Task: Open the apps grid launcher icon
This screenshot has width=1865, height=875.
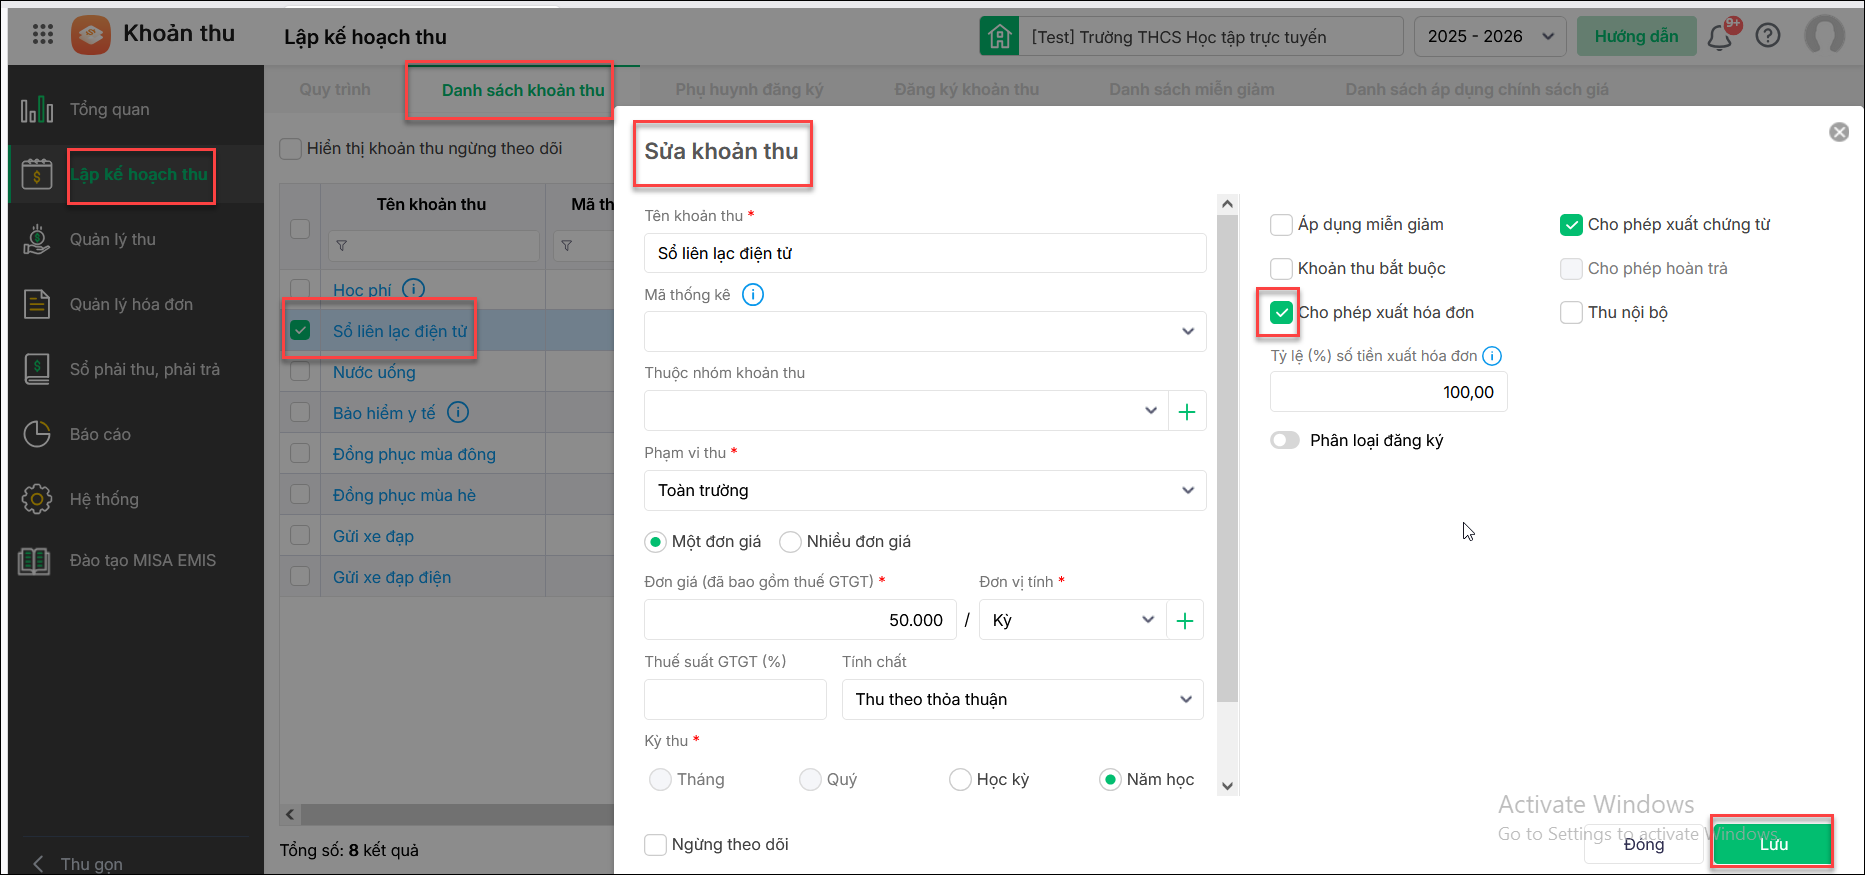Action: pyautogui.click(x=43, y=35)
